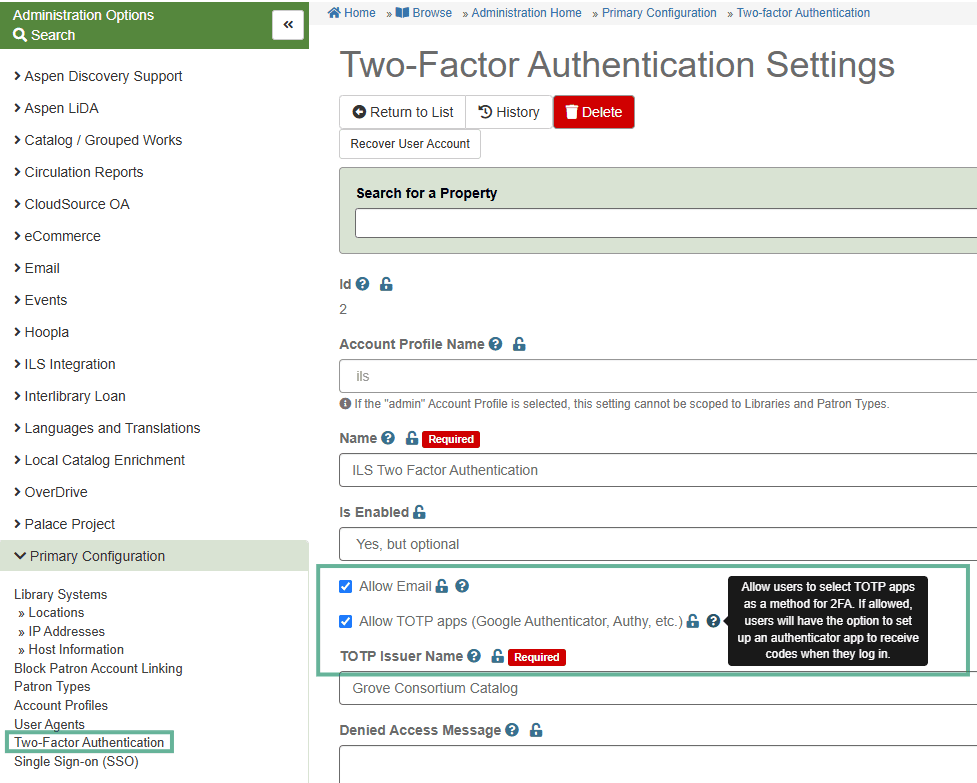
Task: Click the Browse book icon in breadcrumb
Action: point(403,12)
